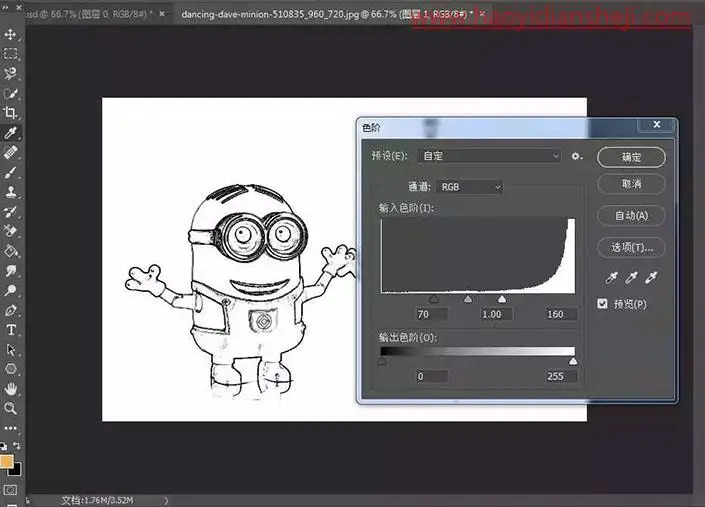
Task: Click the input highlight field showing 160
Action: [x=561, y=314]
